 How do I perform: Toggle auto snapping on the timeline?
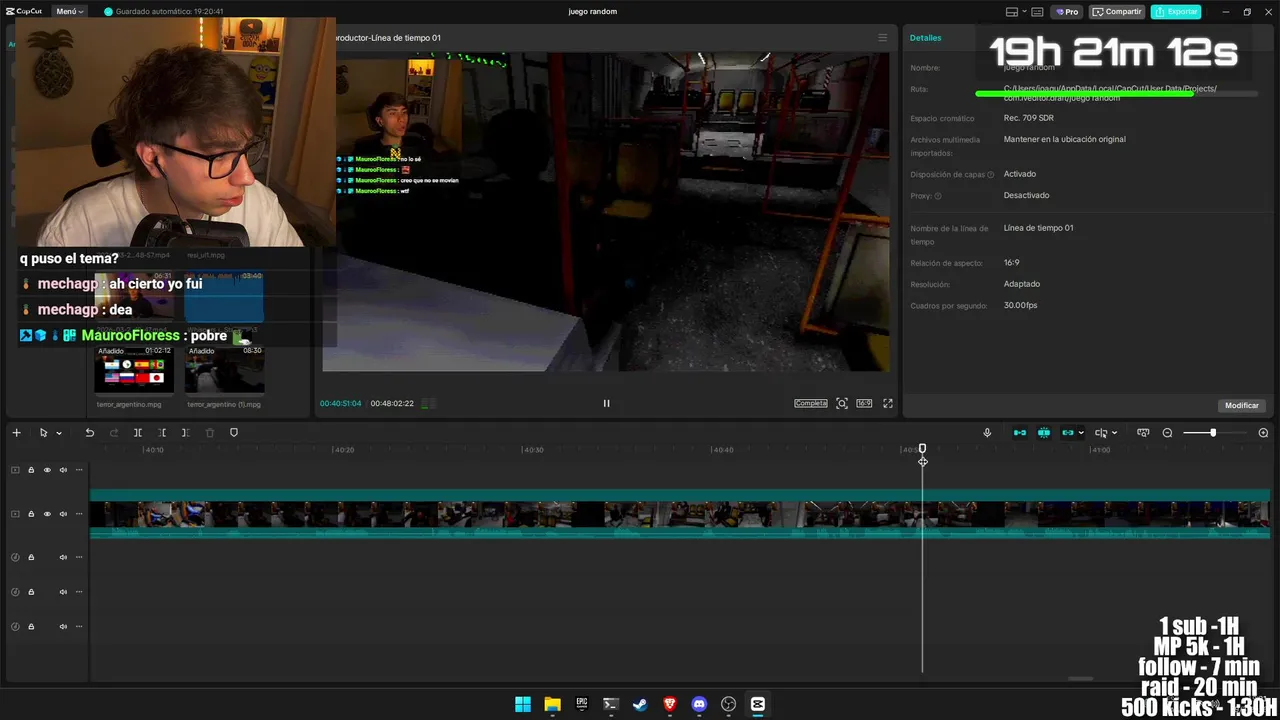[x=1044, y=433]
